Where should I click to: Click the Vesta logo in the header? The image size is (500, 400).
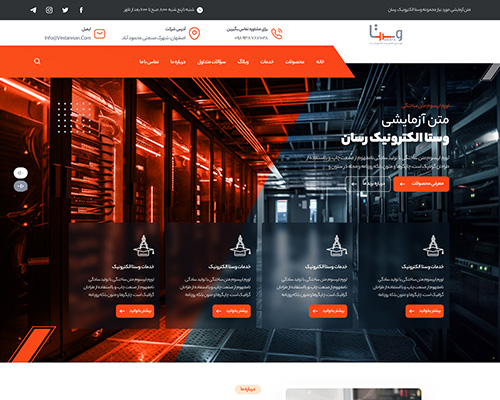(x=386, y=34)
